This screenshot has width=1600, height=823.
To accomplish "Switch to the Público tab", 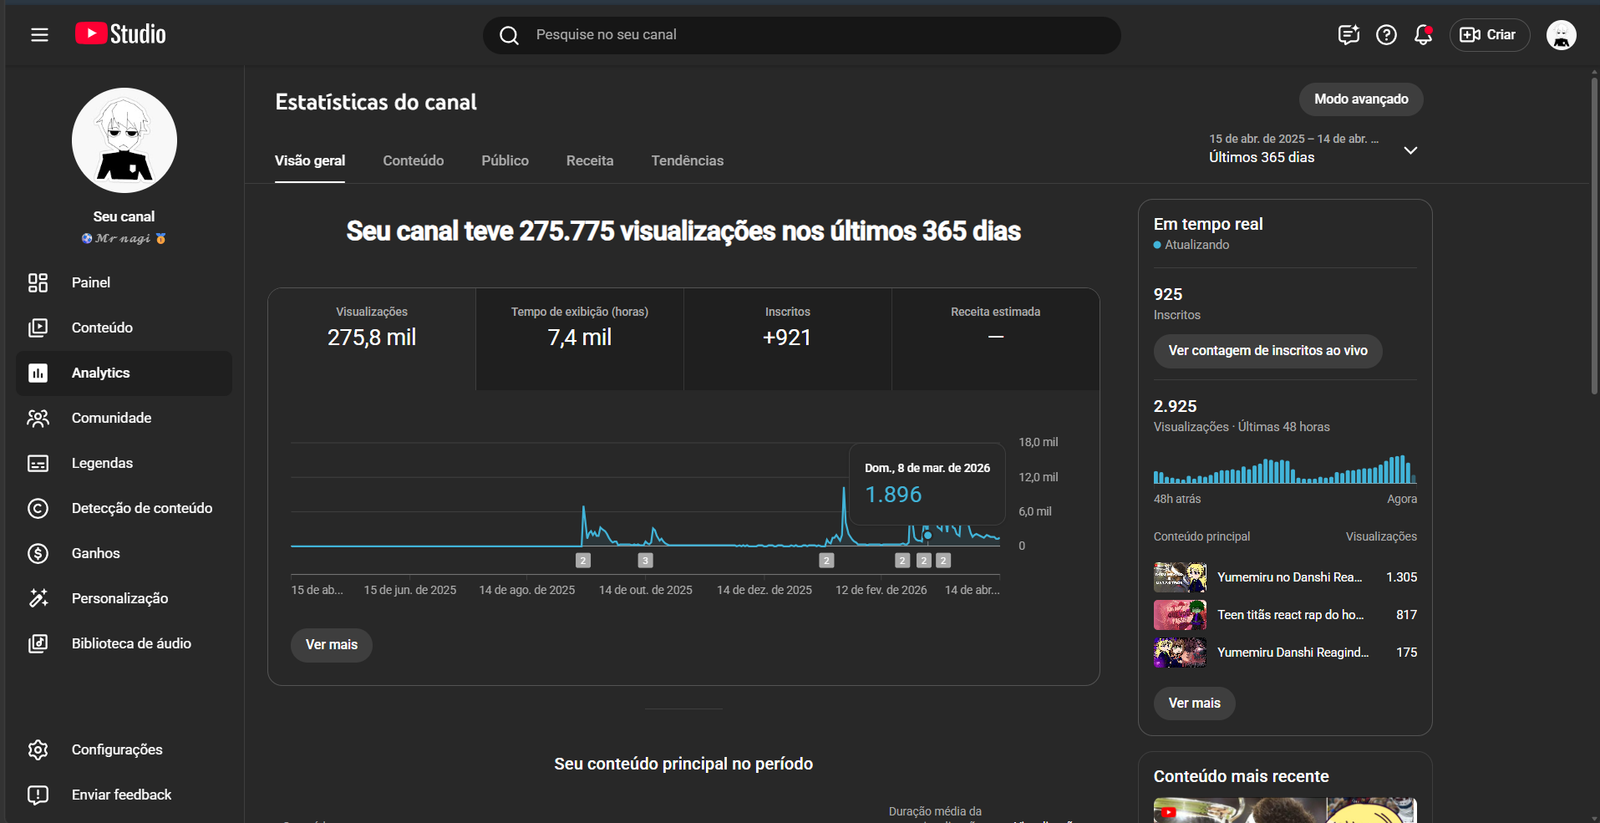I will 505,160.
